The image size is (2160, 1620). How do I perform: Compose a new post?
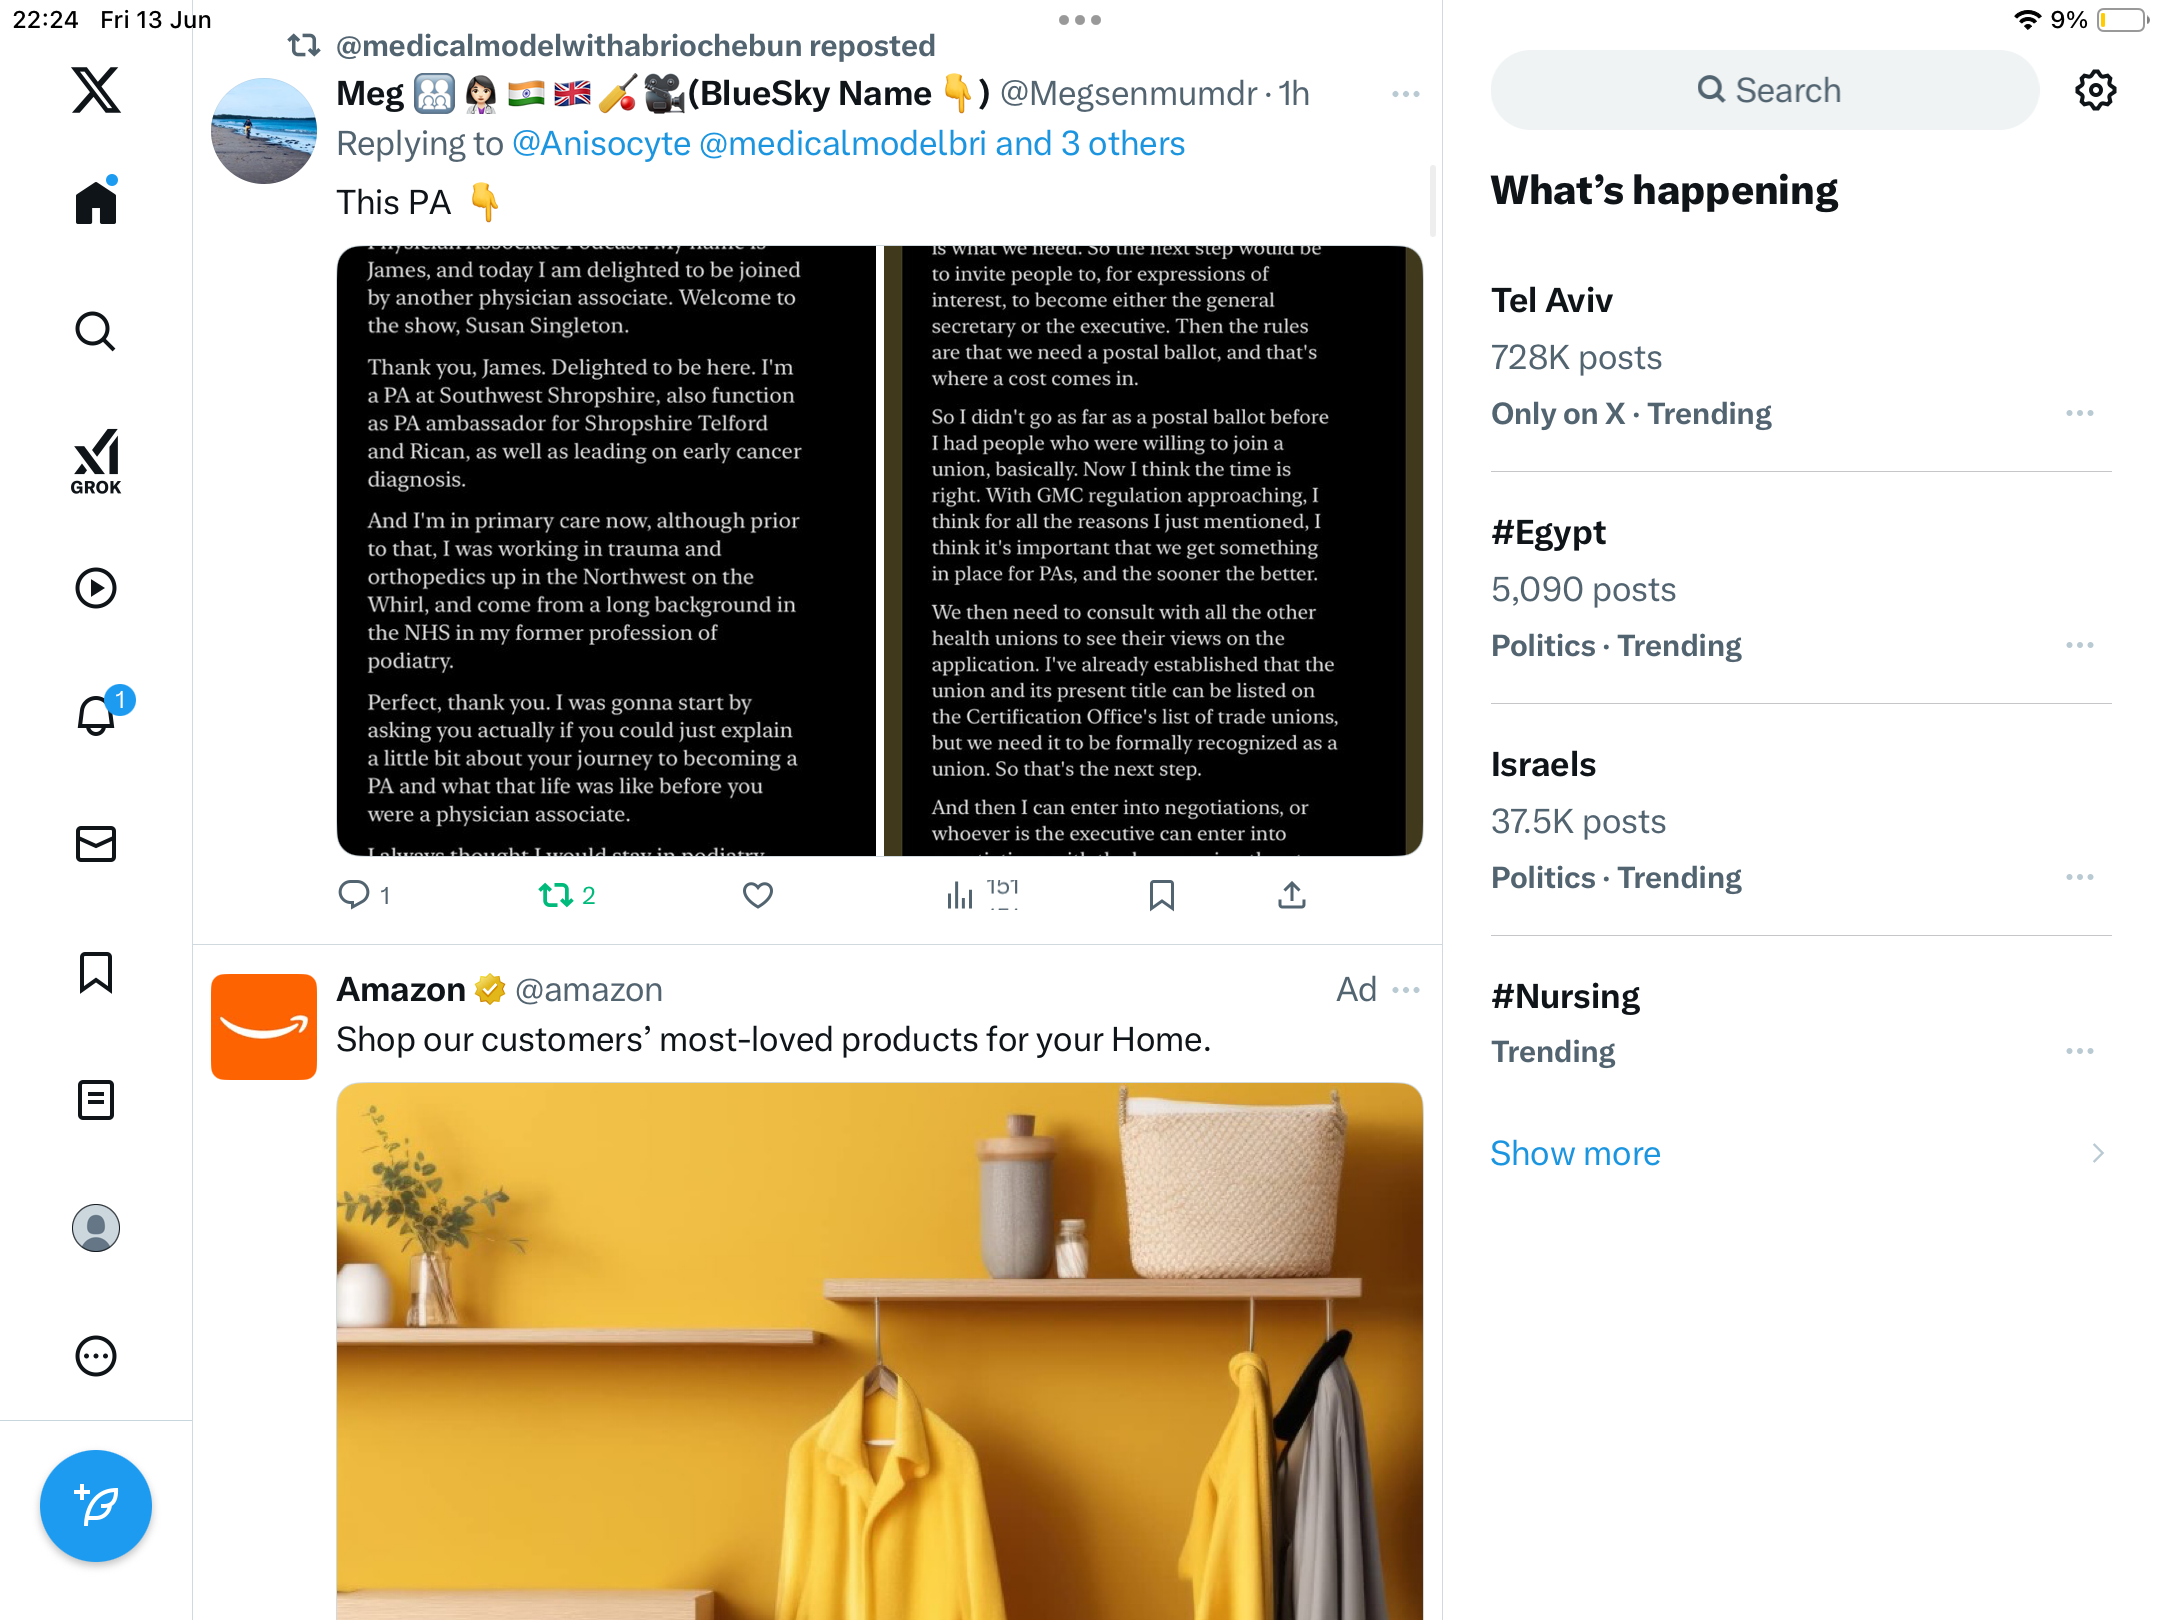(96, 1506)
